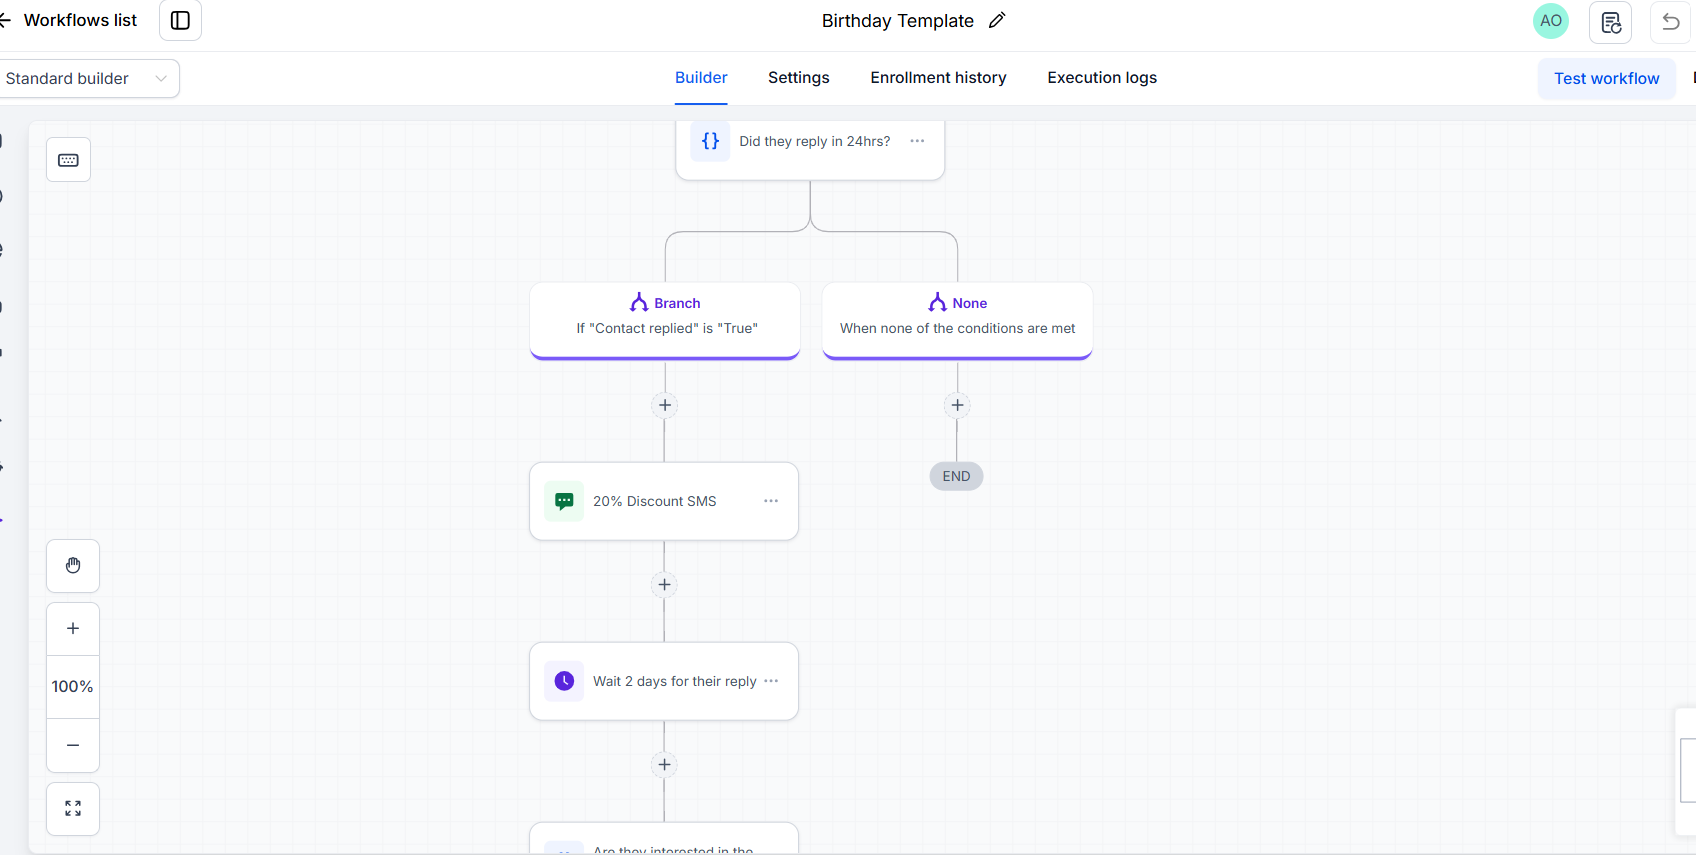1696x855 pixels.
Task: Add step below 20% Discount SMS
Action: [664, 585]
